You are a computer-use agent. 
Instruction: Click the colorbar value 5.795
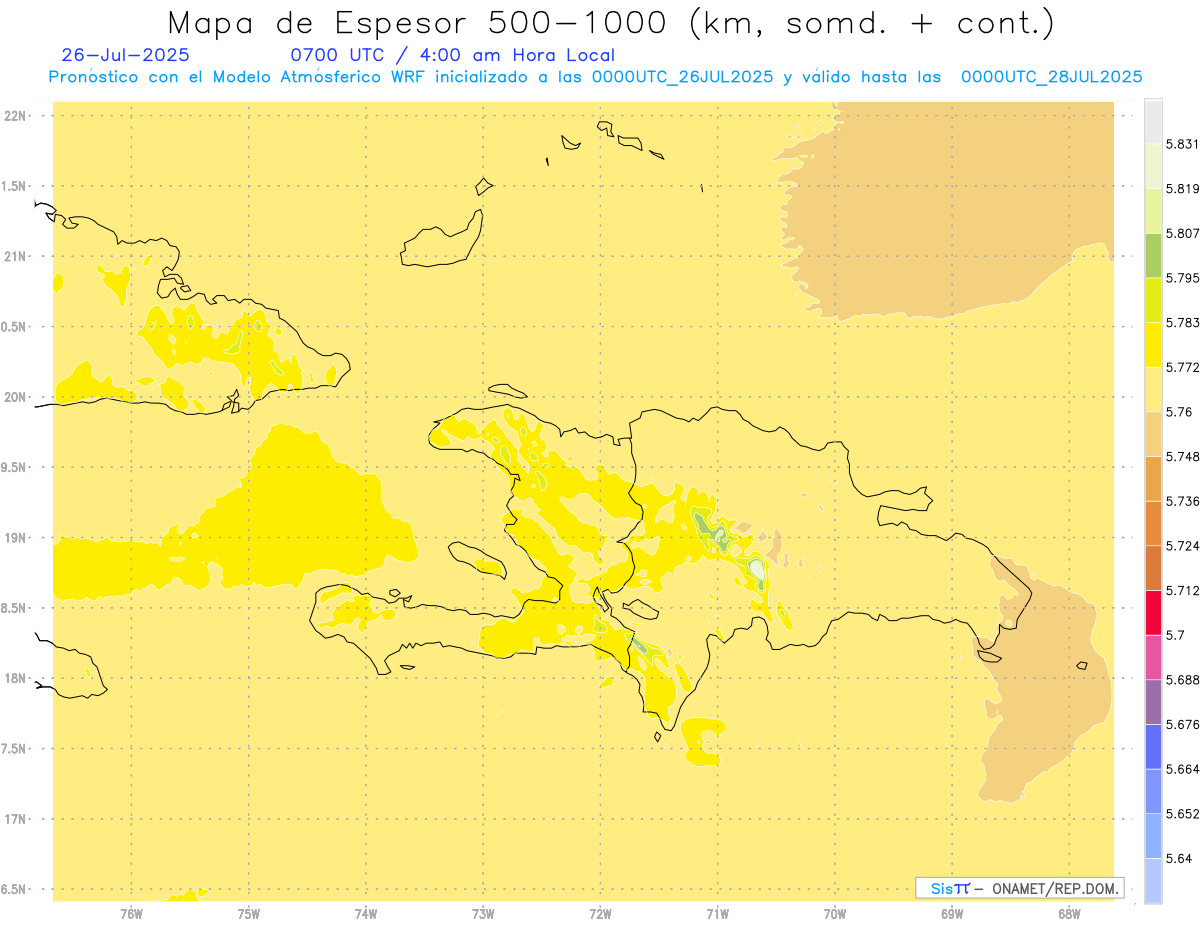point(1182,278)
